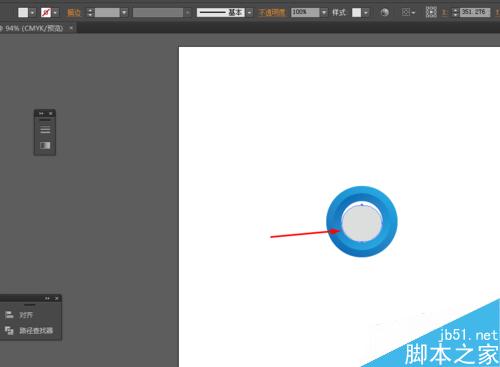Collapse the 对齐 panel group with double arrows
Viewport: 500px width, 367px height.
pyautogui.click(x=47, y=298)
